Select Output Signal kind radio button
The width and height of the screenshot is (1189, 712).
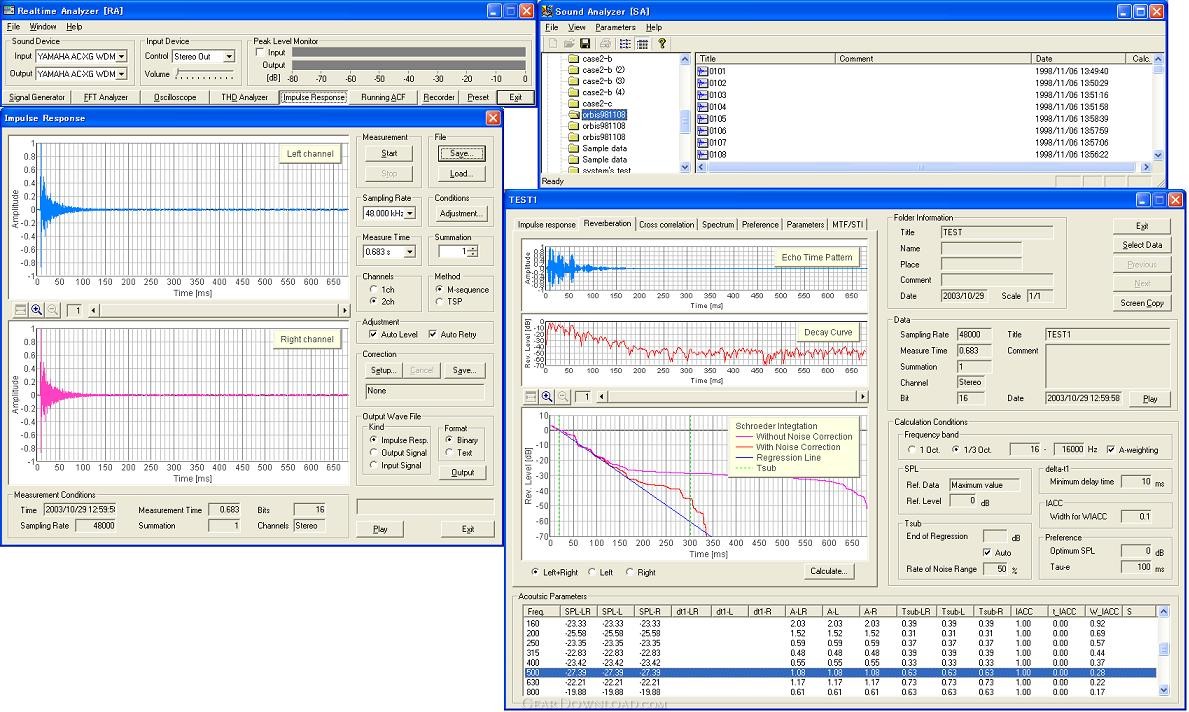[373, 453]
